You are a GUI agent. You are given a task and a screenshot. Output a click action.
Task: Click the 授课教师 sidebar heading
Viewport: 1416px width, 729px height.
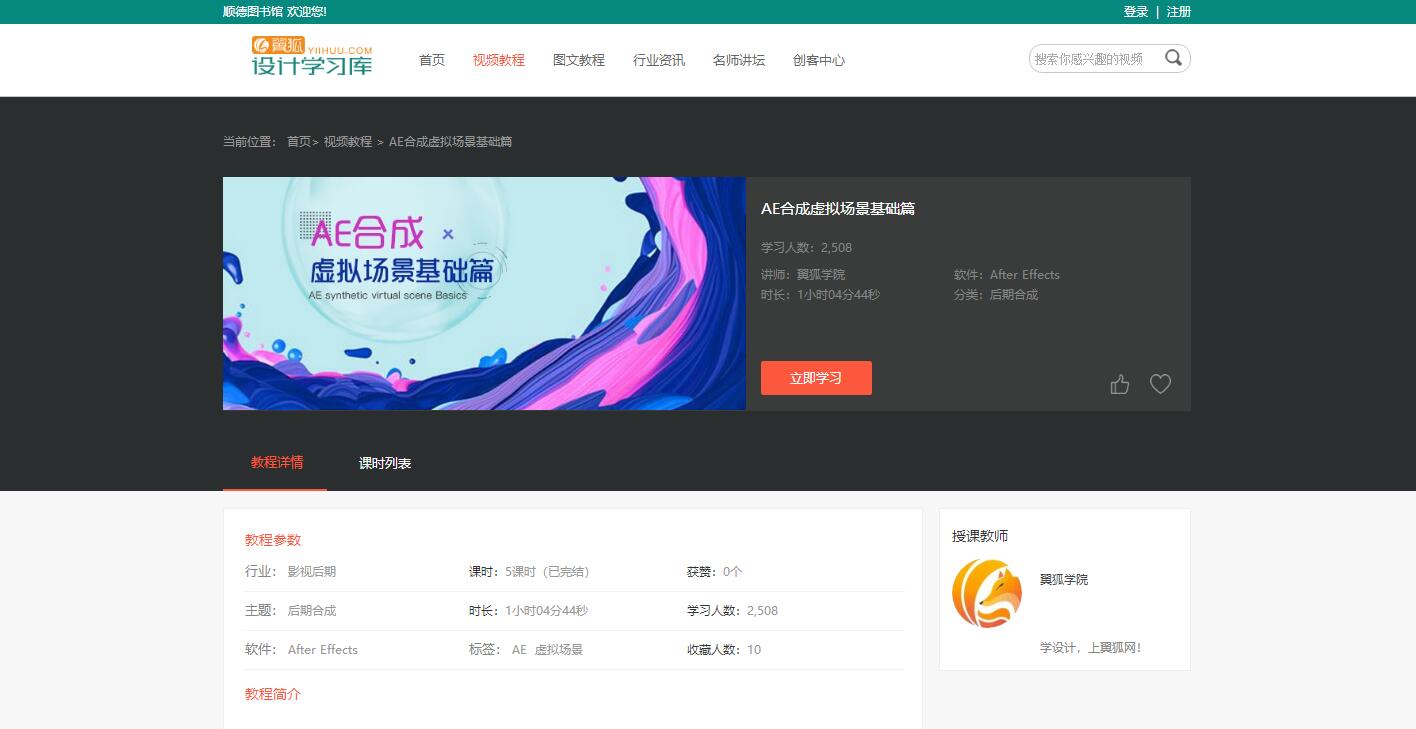(x=980, y=537)
